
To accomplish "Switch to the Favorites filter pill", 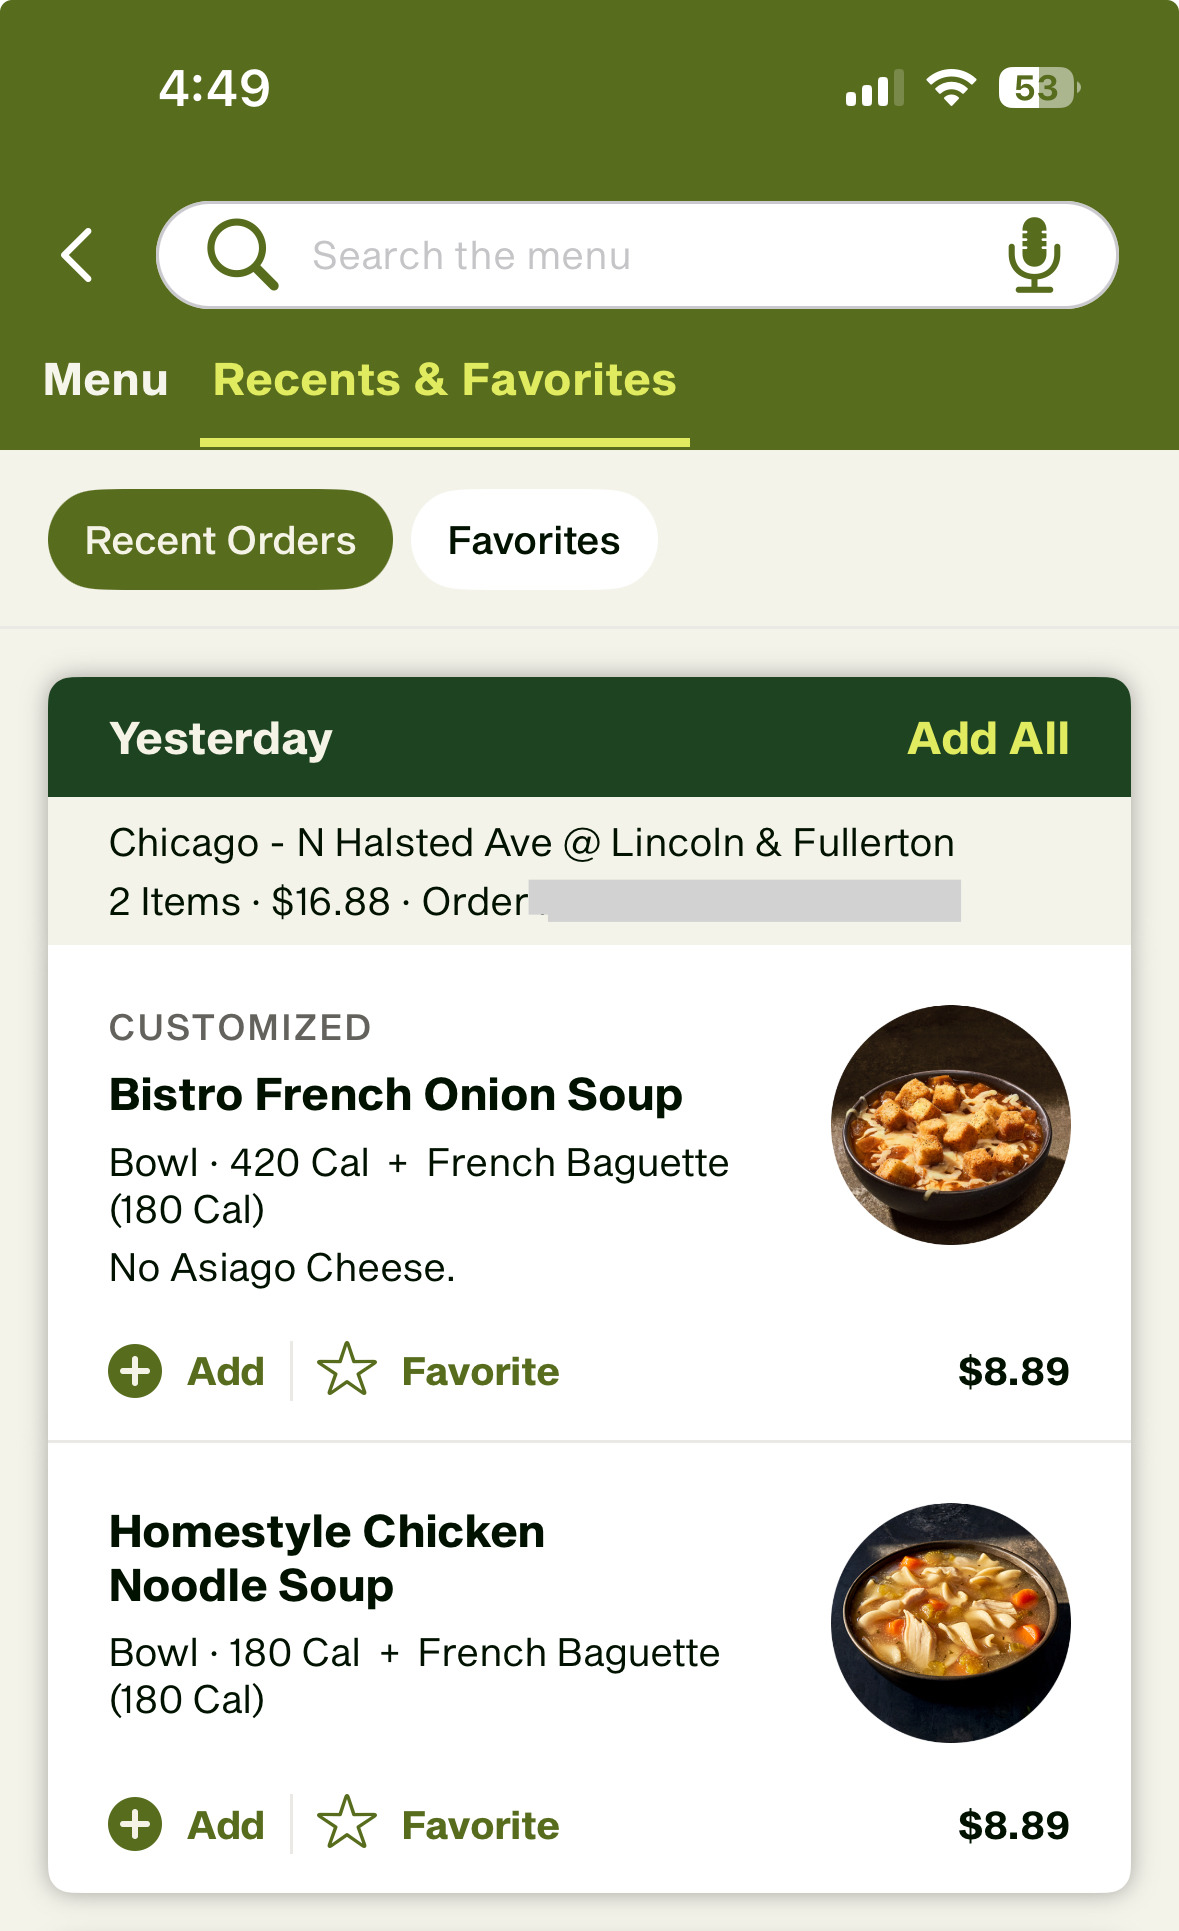I will [x=534, y=540].
